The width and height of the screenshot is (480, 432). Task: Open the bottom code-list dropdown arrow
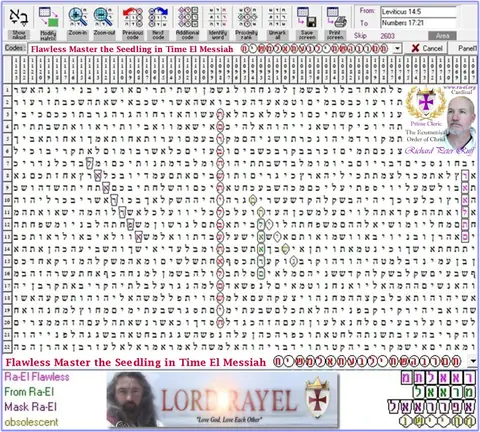[x=473, y=361]
